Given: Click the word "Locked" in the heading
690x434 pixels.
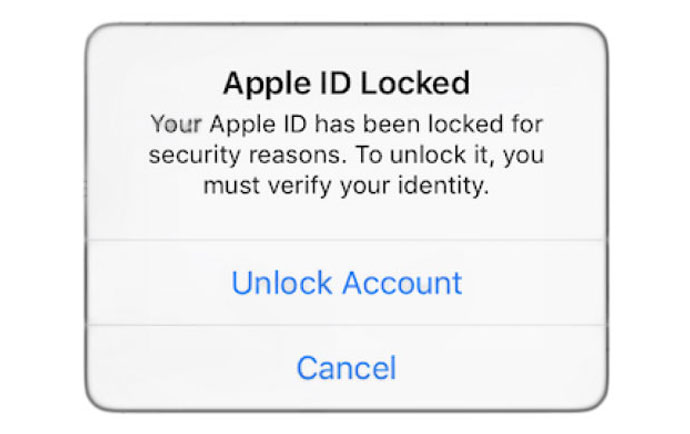Looking at the screenshot, I should 415,82.
